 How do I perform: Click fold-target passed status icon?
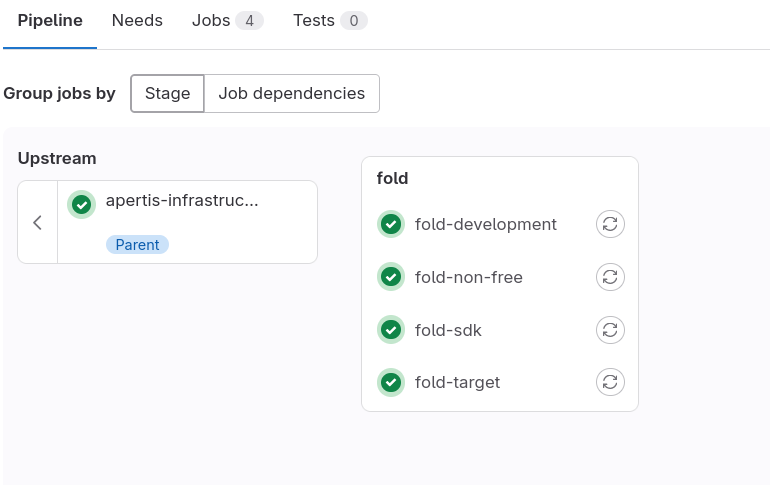click(x=391, y=382)
